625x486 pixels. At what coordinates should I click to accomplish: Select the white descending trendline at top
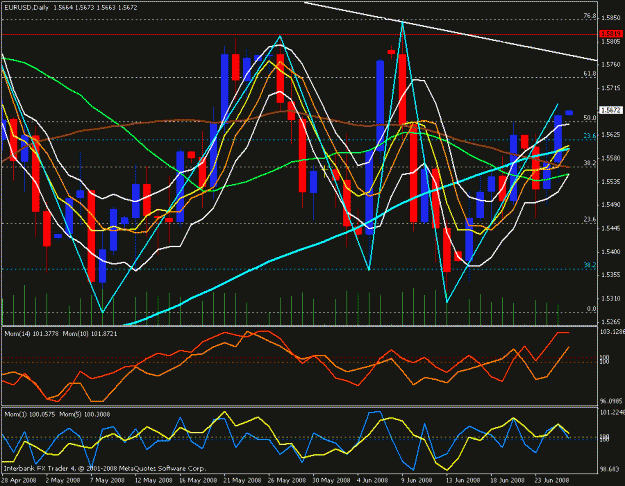tap(450, 31)
